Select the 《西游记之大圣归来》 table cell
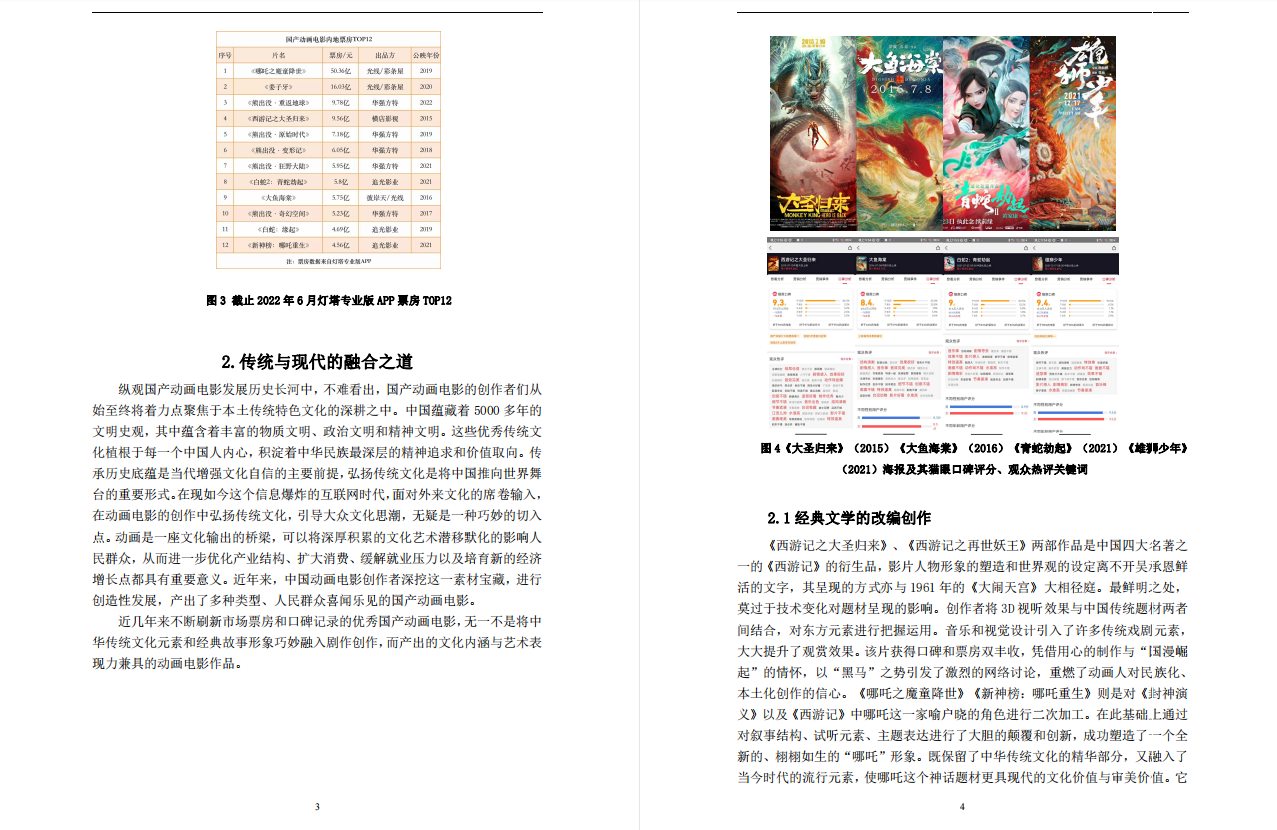This screenshot has width=1277, height=830. click(279, 118)
